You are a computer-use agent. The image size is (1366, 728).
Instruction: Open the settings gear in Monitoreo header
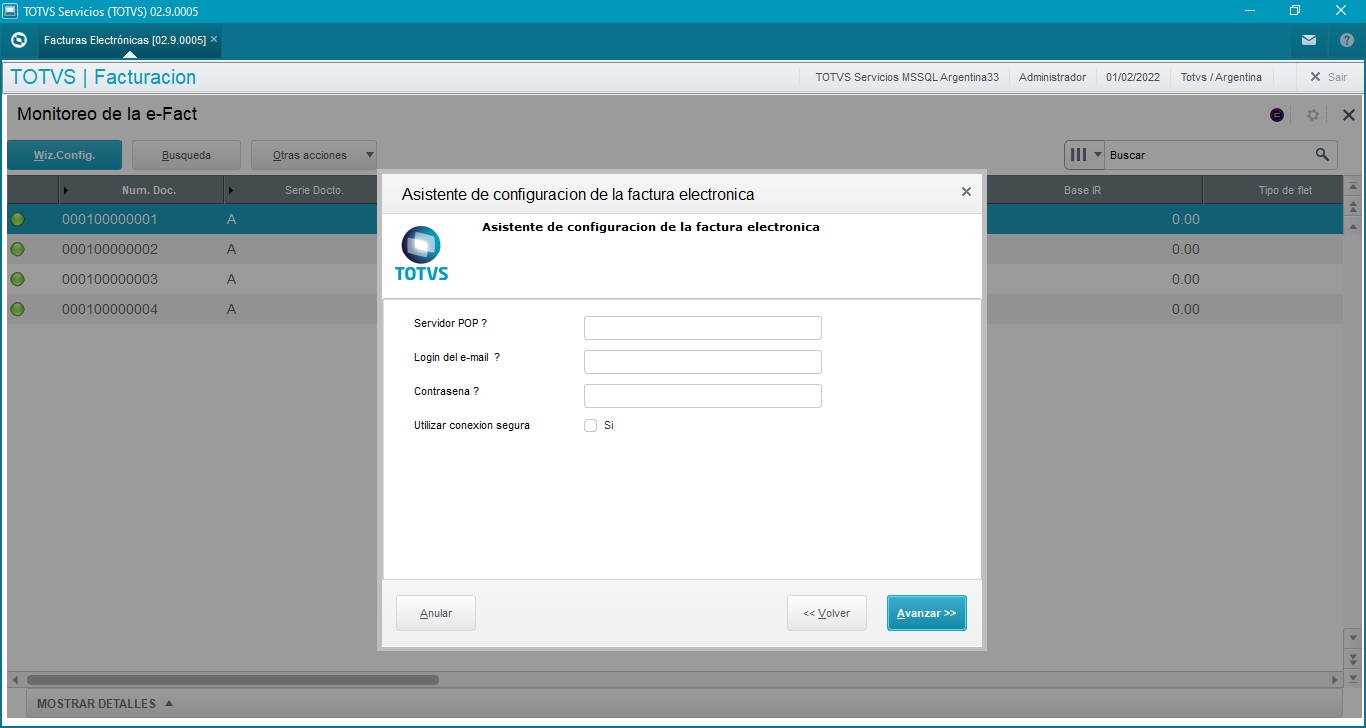(1313, 115)
